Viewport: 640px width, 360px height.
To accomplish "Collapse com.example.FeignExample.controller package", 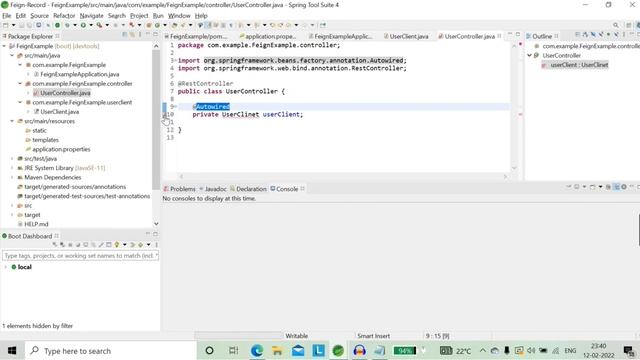I will pos(20,84).
